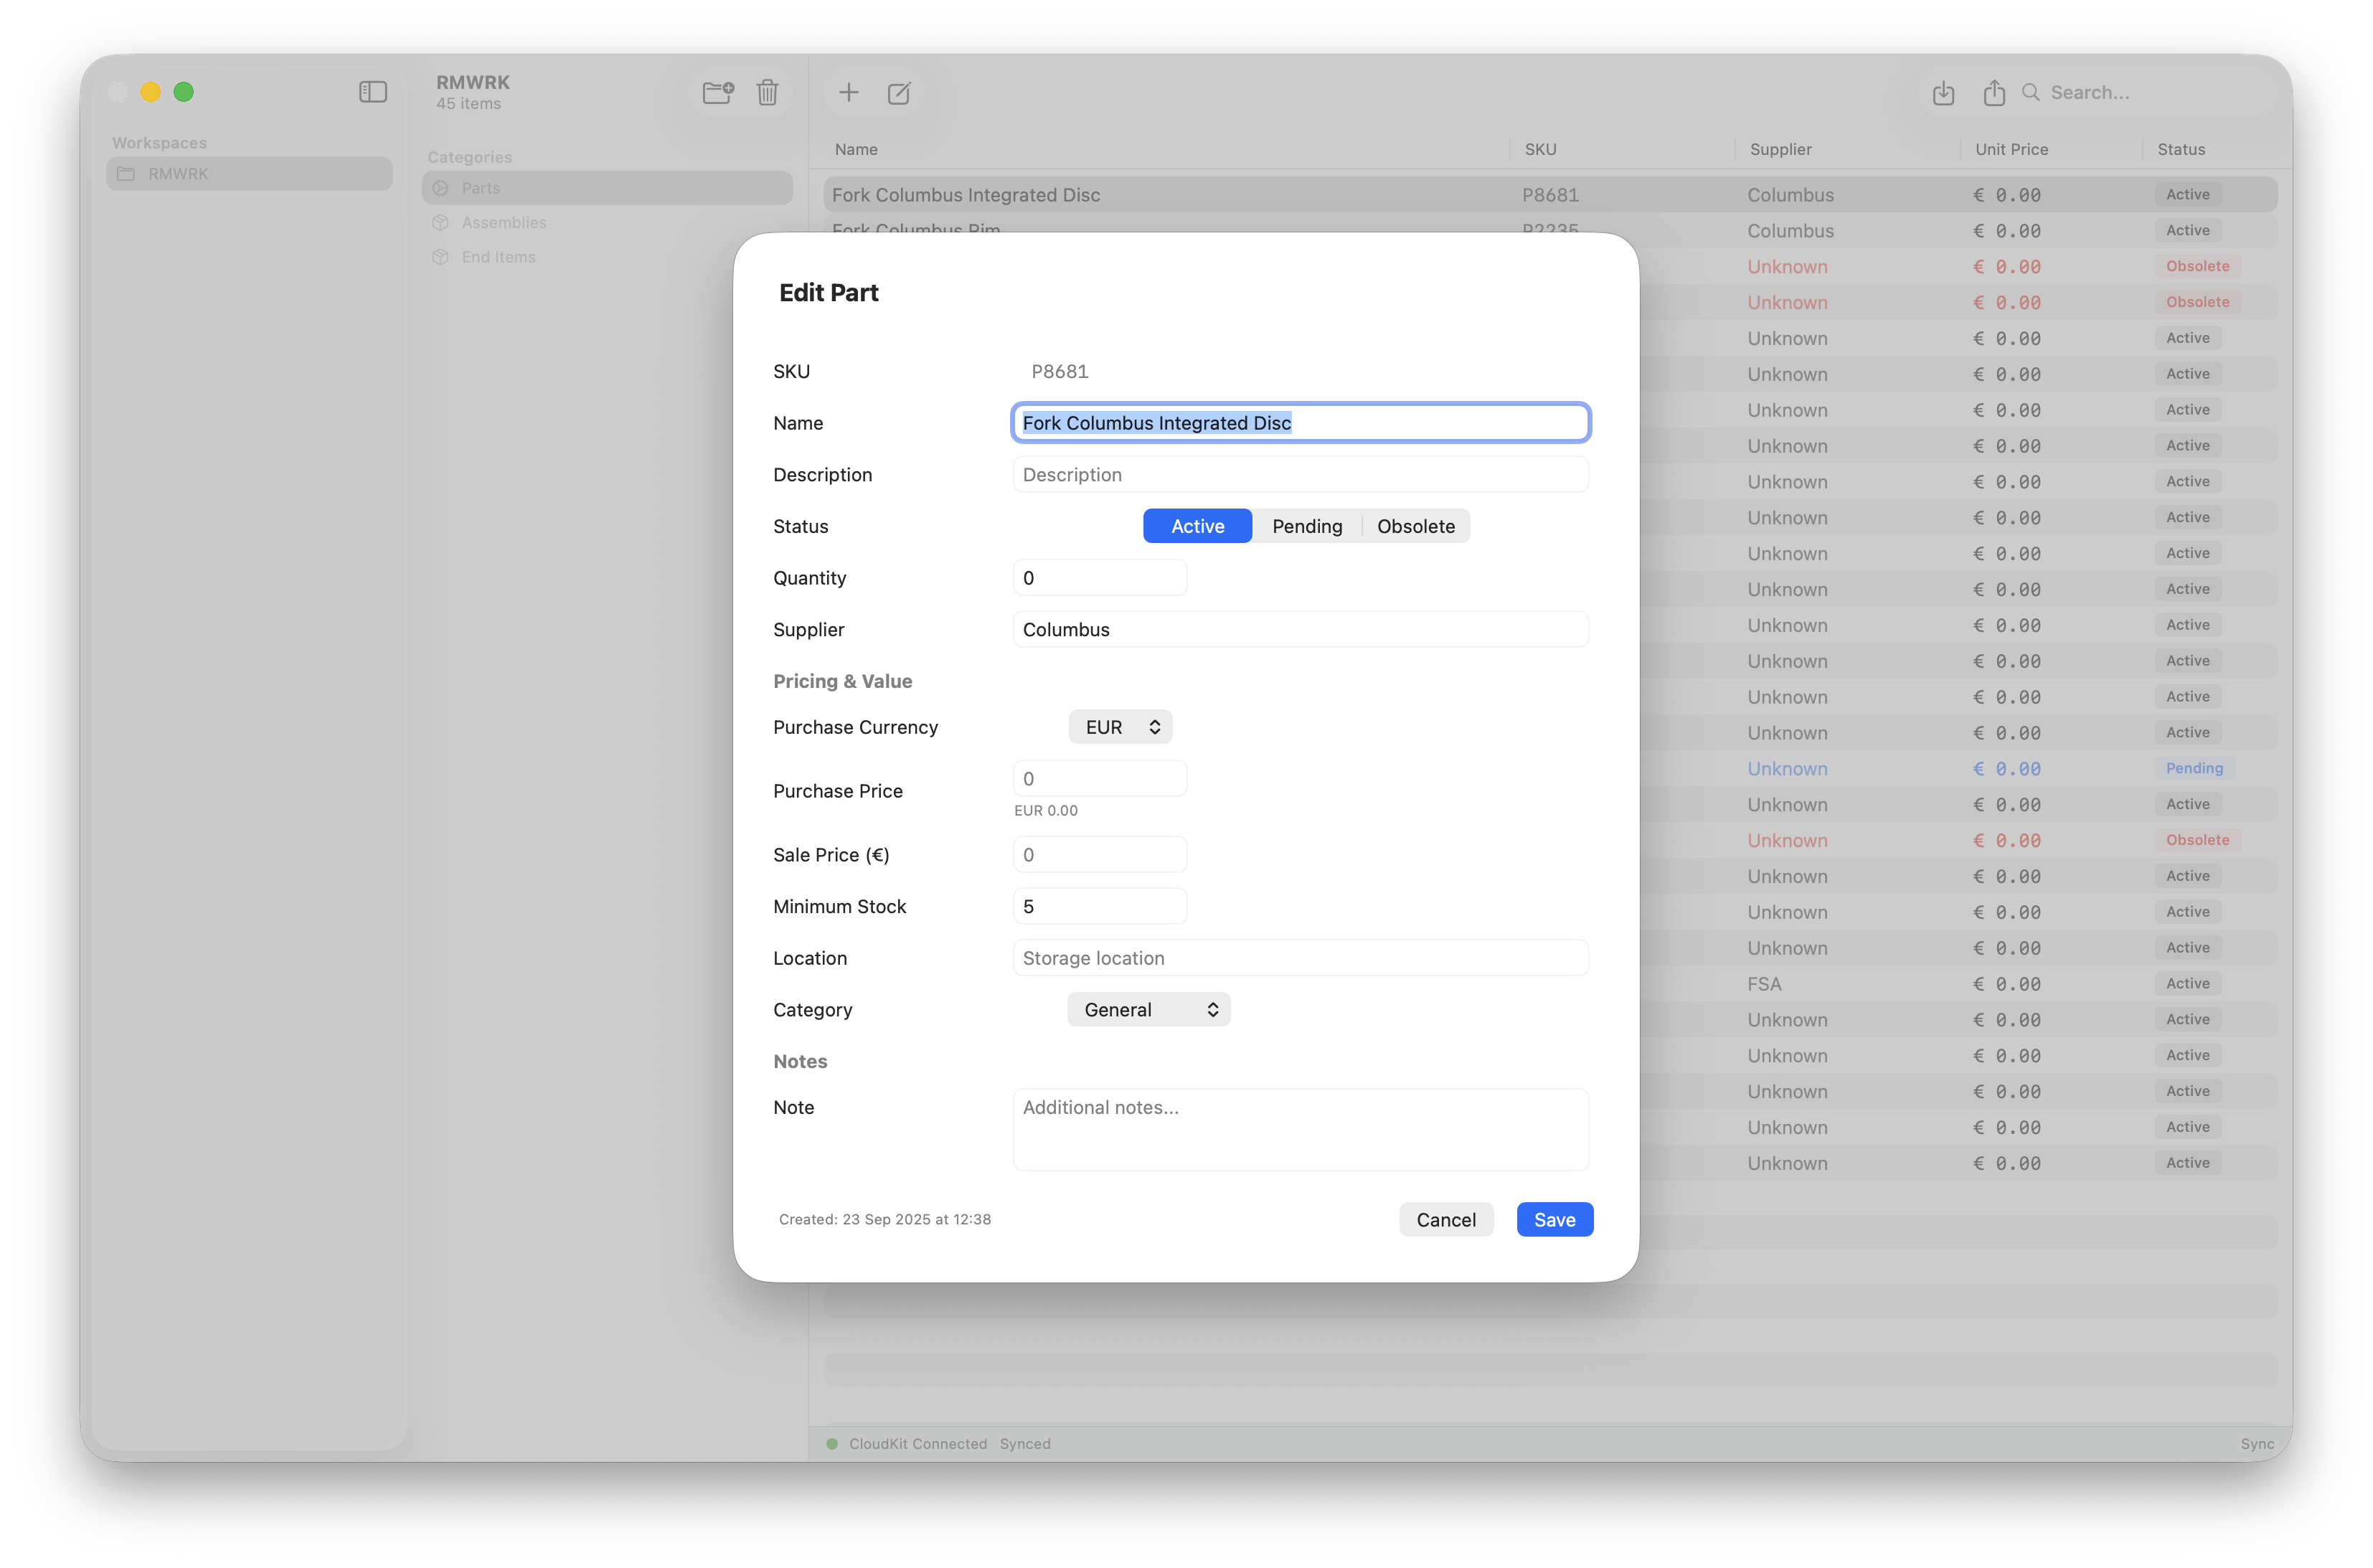Open the Purchase Currency EUR dropdown

1120,727
